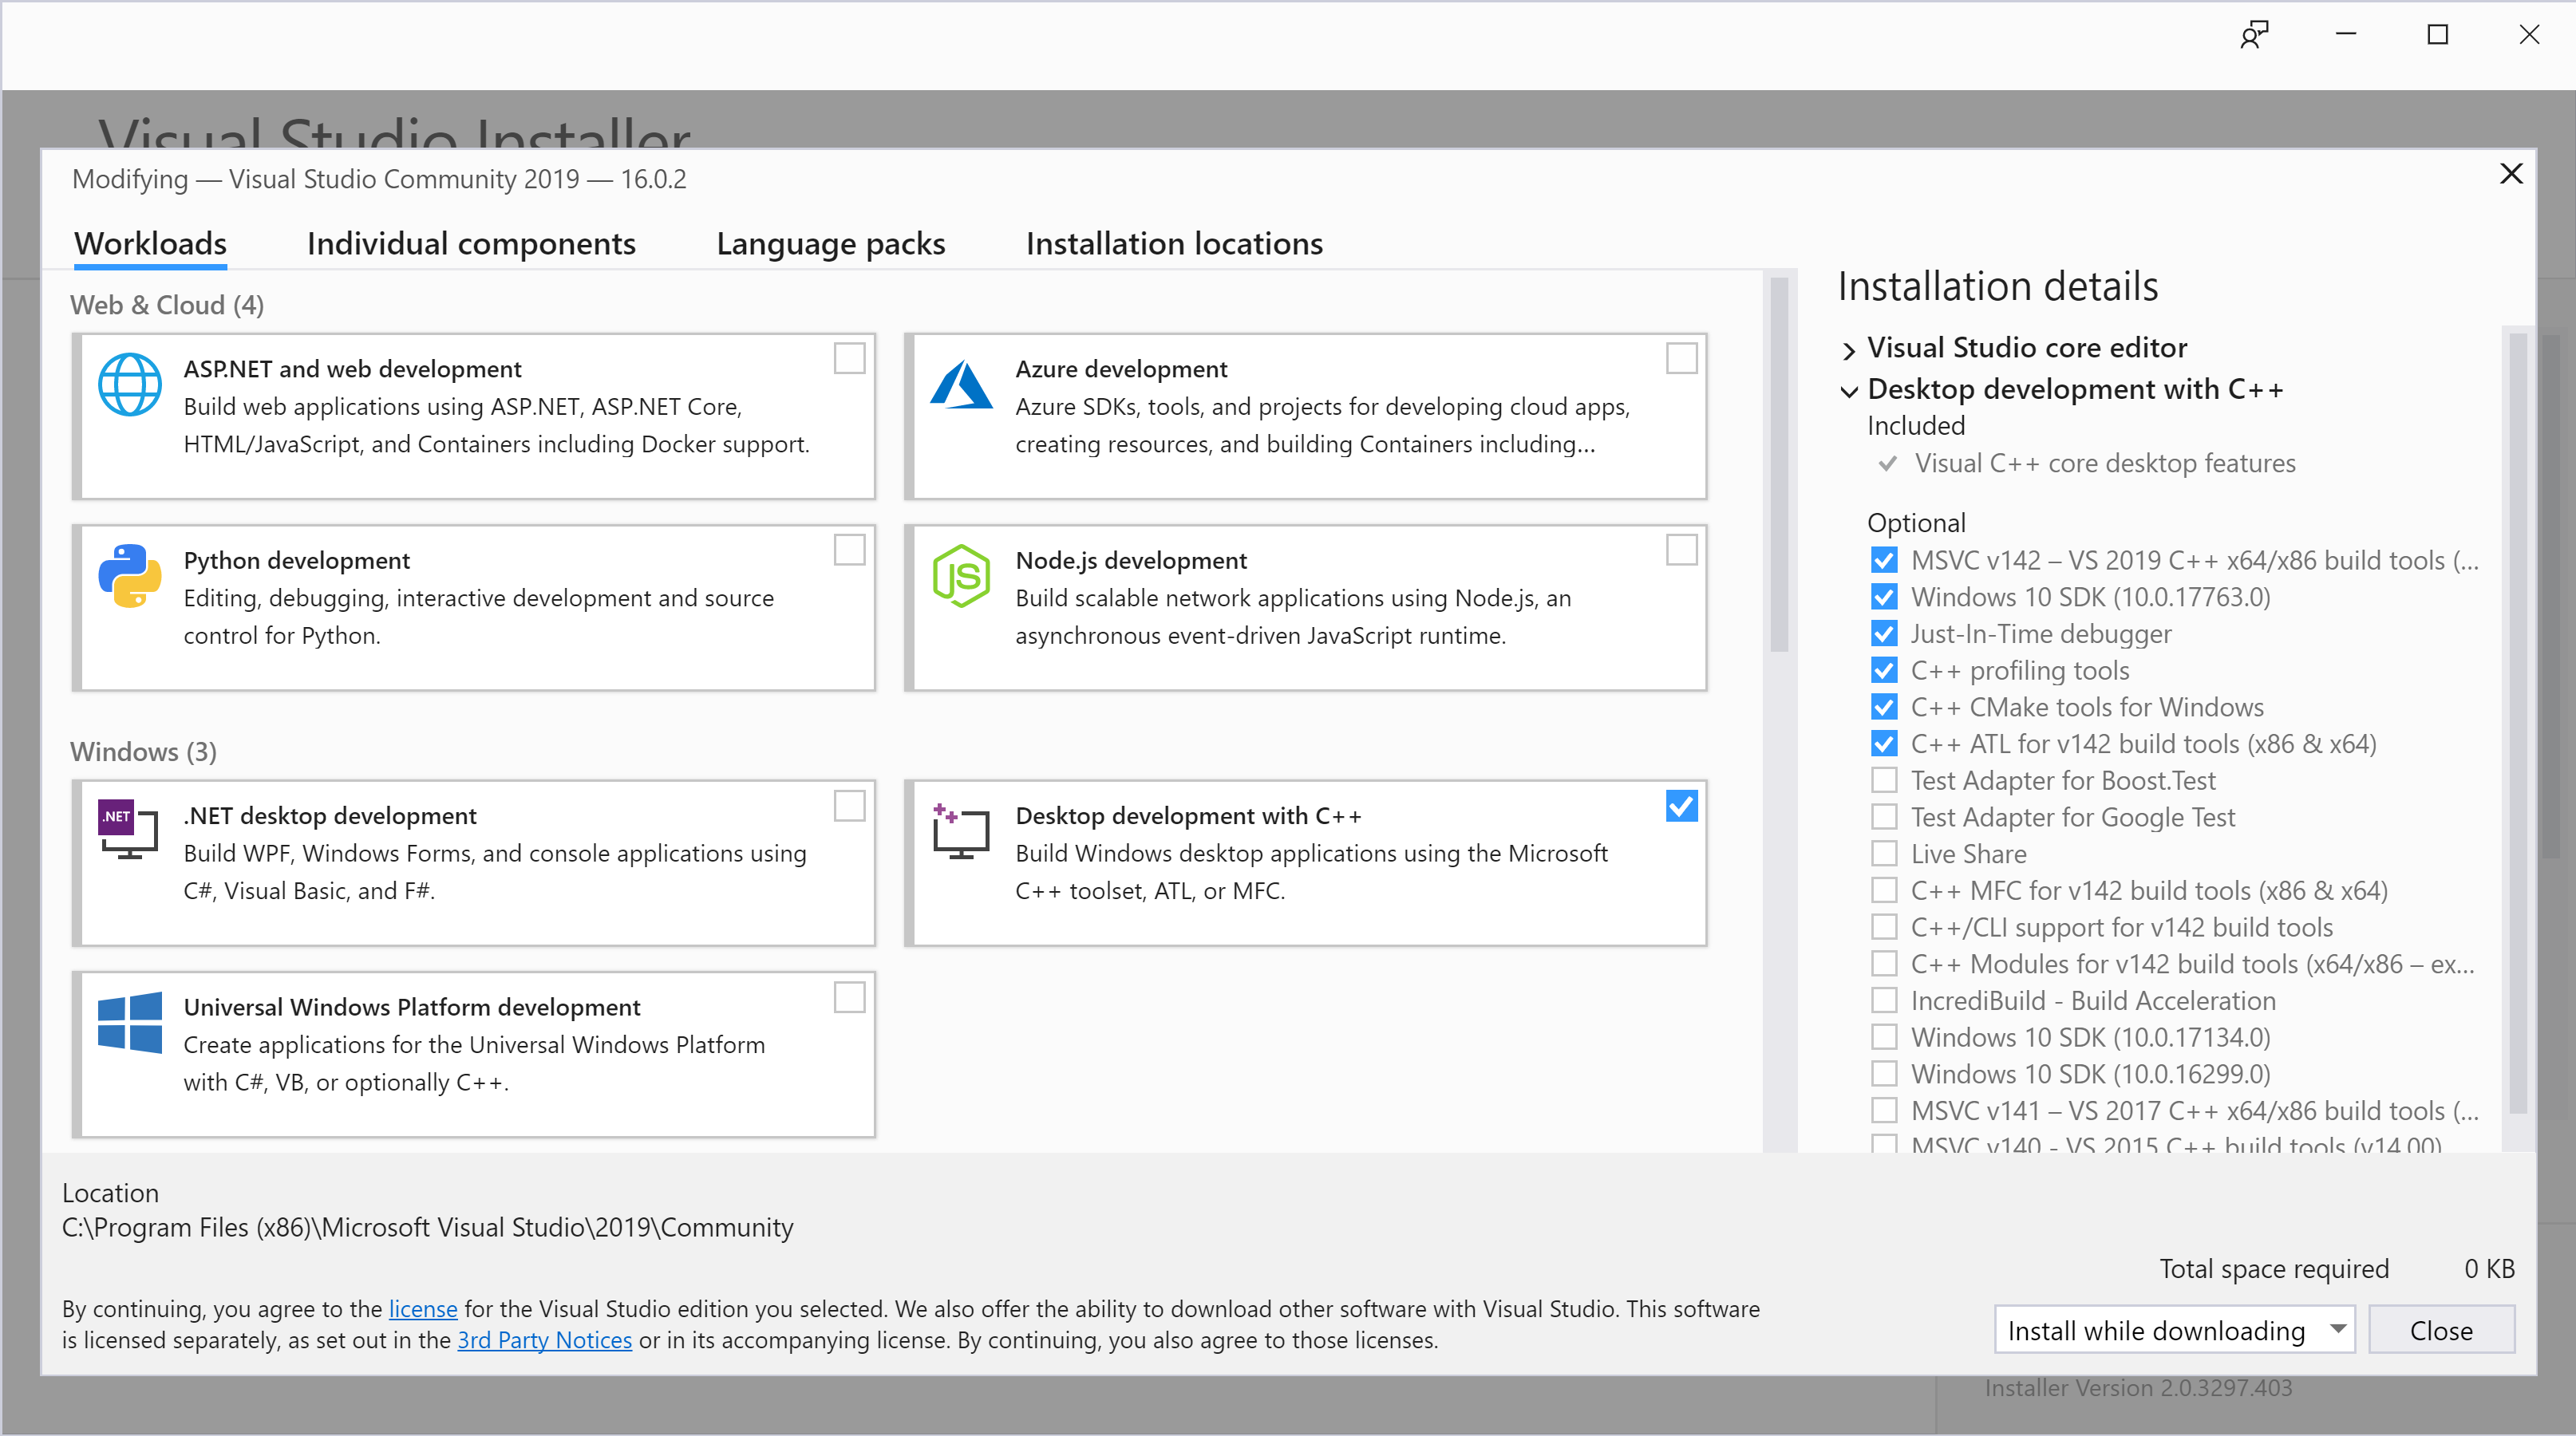Open the Install while downloading dropdown
The height and width of the screenshot is (1436, 2576).
point(2174,1330)
